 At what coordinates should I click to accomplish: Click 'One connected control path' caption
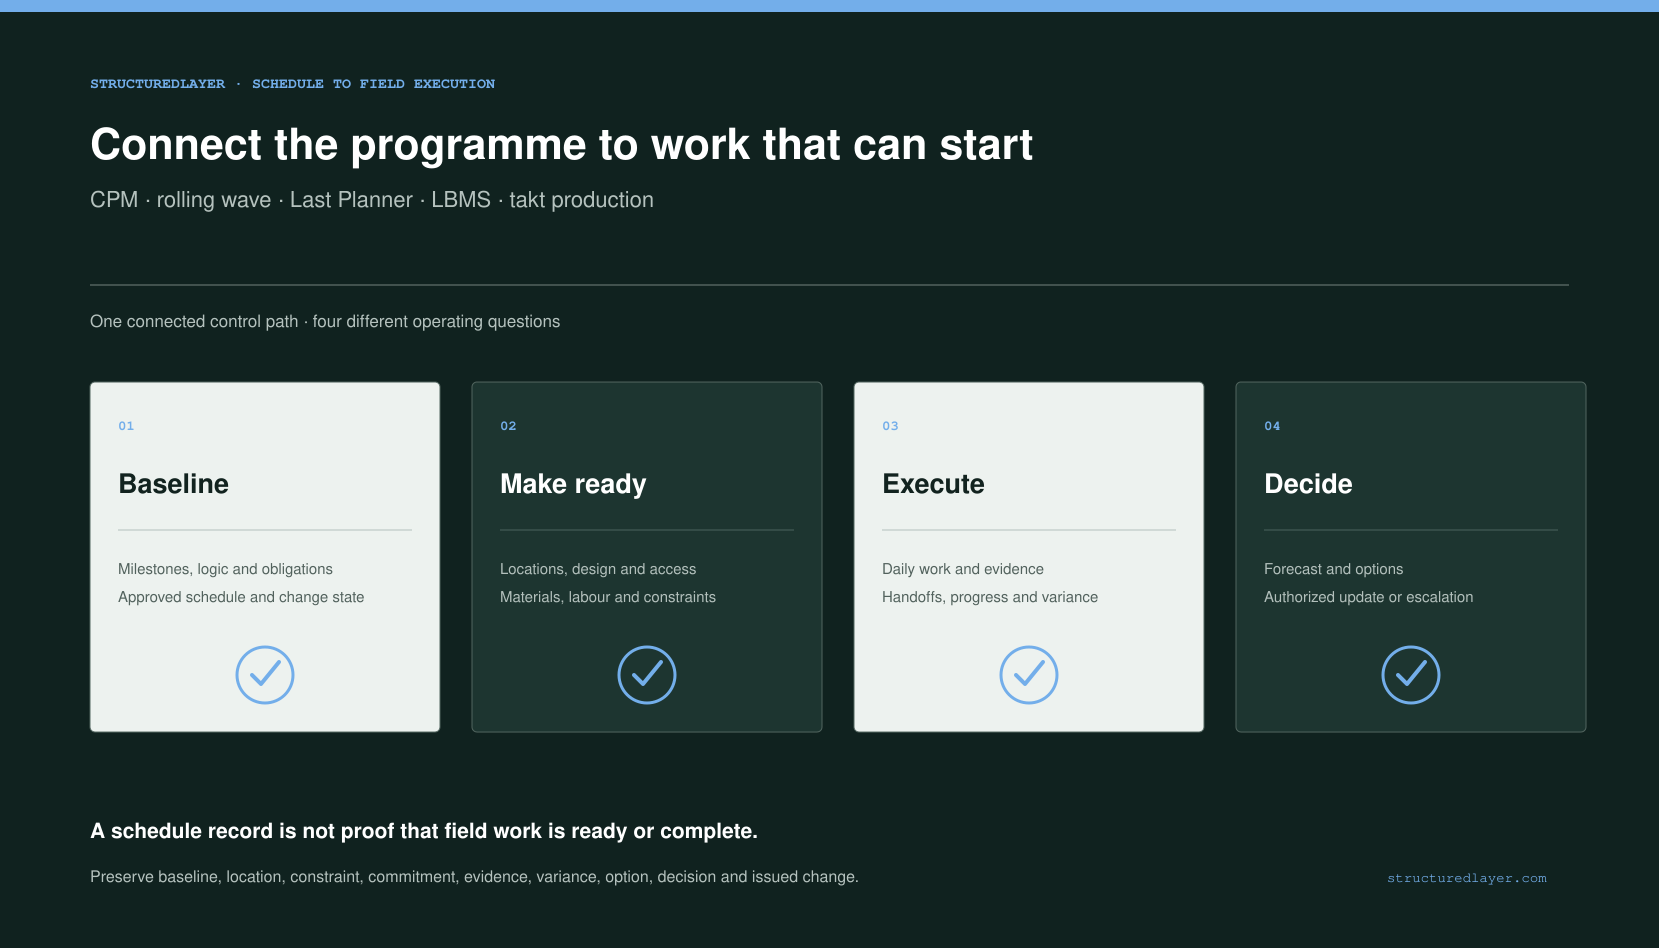coord(325,322)
